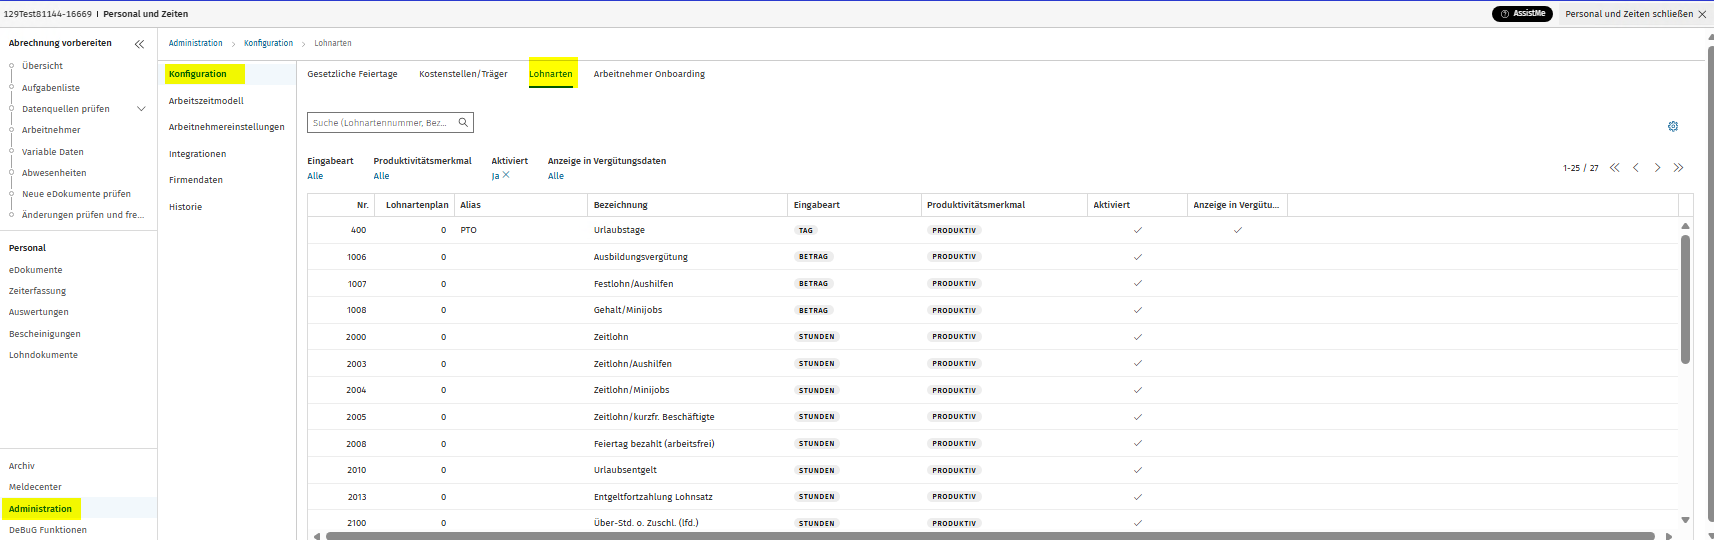Click Konfiguration breadcrumb link

point(269,43)
